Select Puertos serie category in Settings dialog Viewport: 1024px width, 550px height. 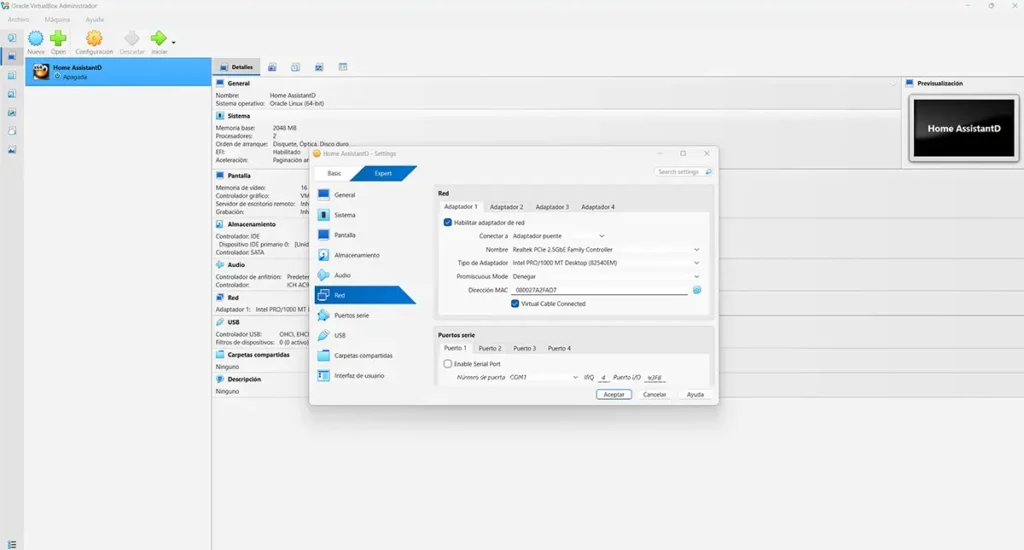pyautogui.click(x=364, y=315)
